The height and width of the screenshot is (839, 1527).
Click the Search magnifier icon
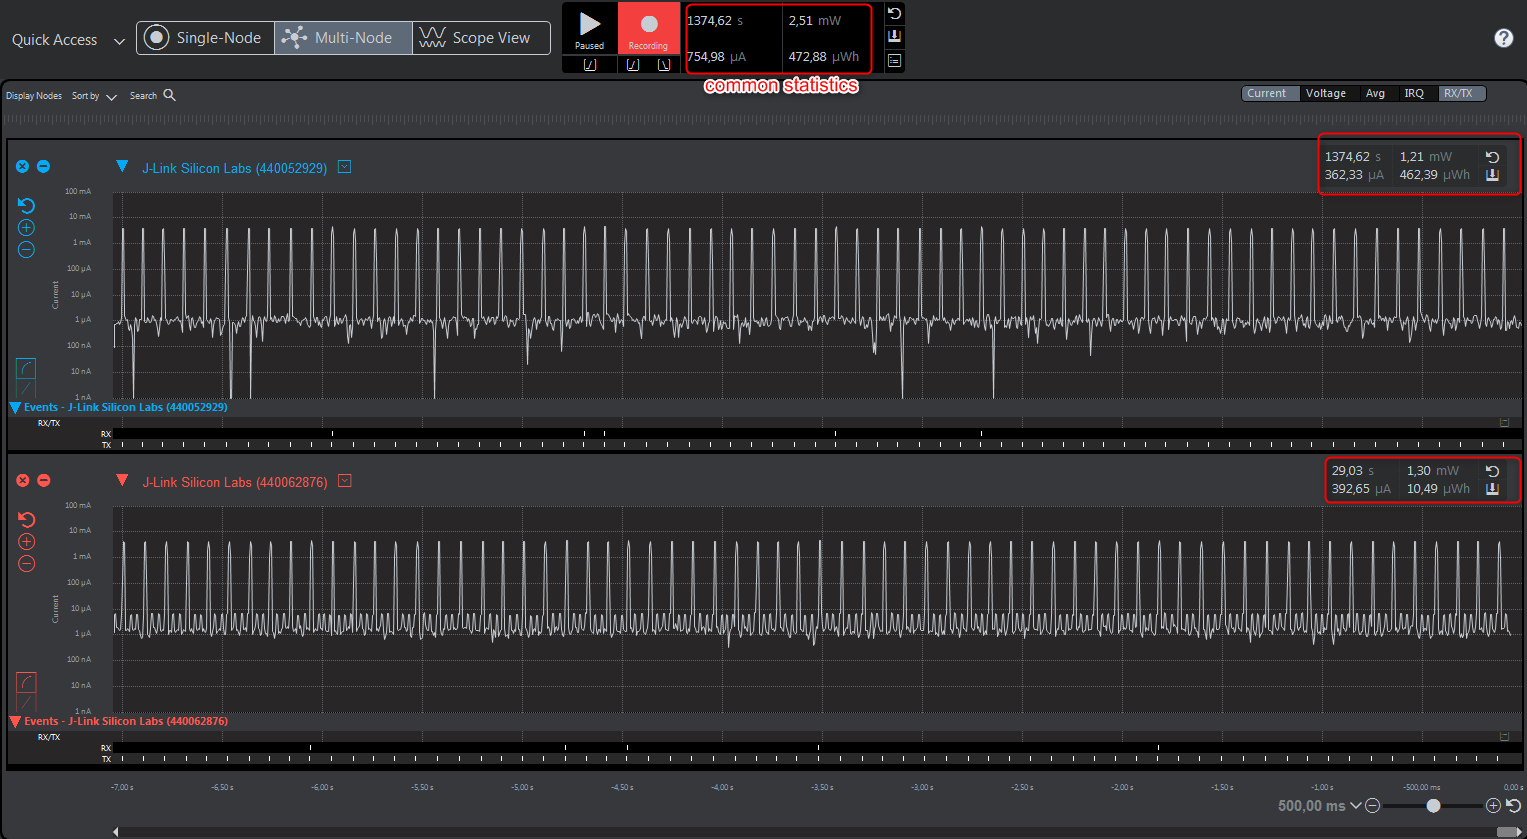(169, 95)
